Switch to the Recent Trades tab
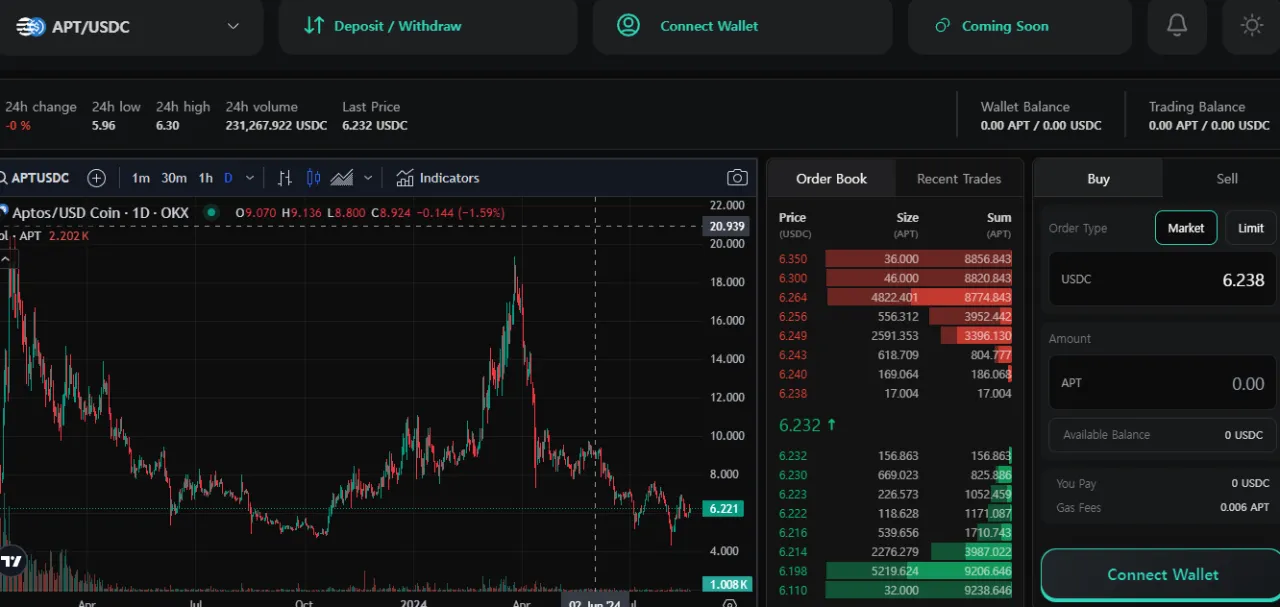Image resolution: width=1280 pixels, height=607 pixels. [x=958, y=179]
